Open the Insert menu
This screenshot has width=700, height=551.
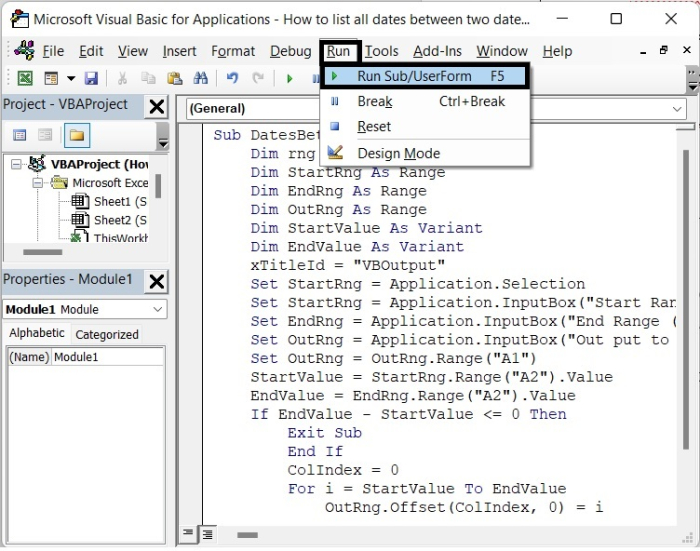[x=179, y=51]
